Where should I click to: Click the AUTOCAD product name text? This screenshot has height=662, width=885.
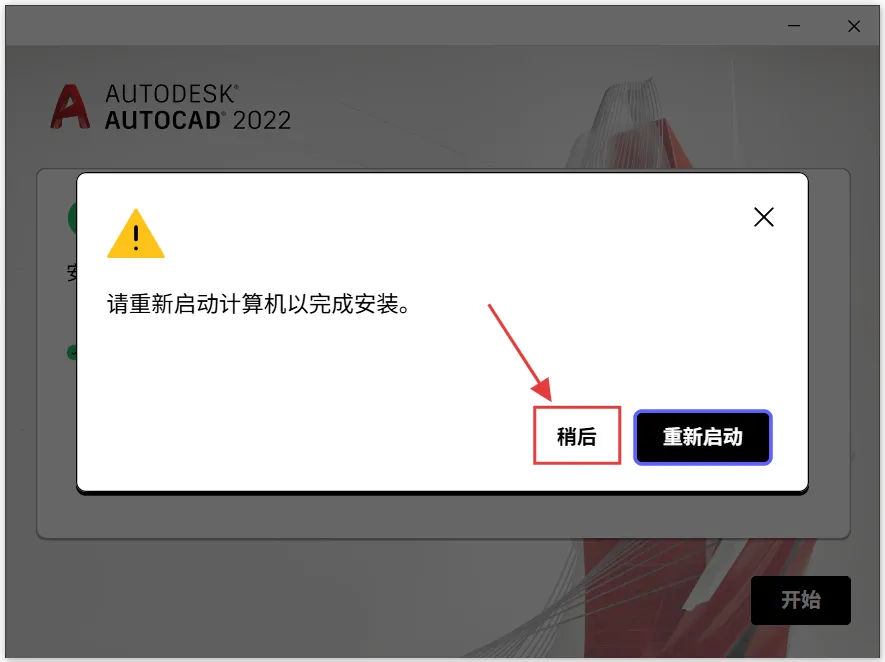pyautogui.click(x=164, y=120)
